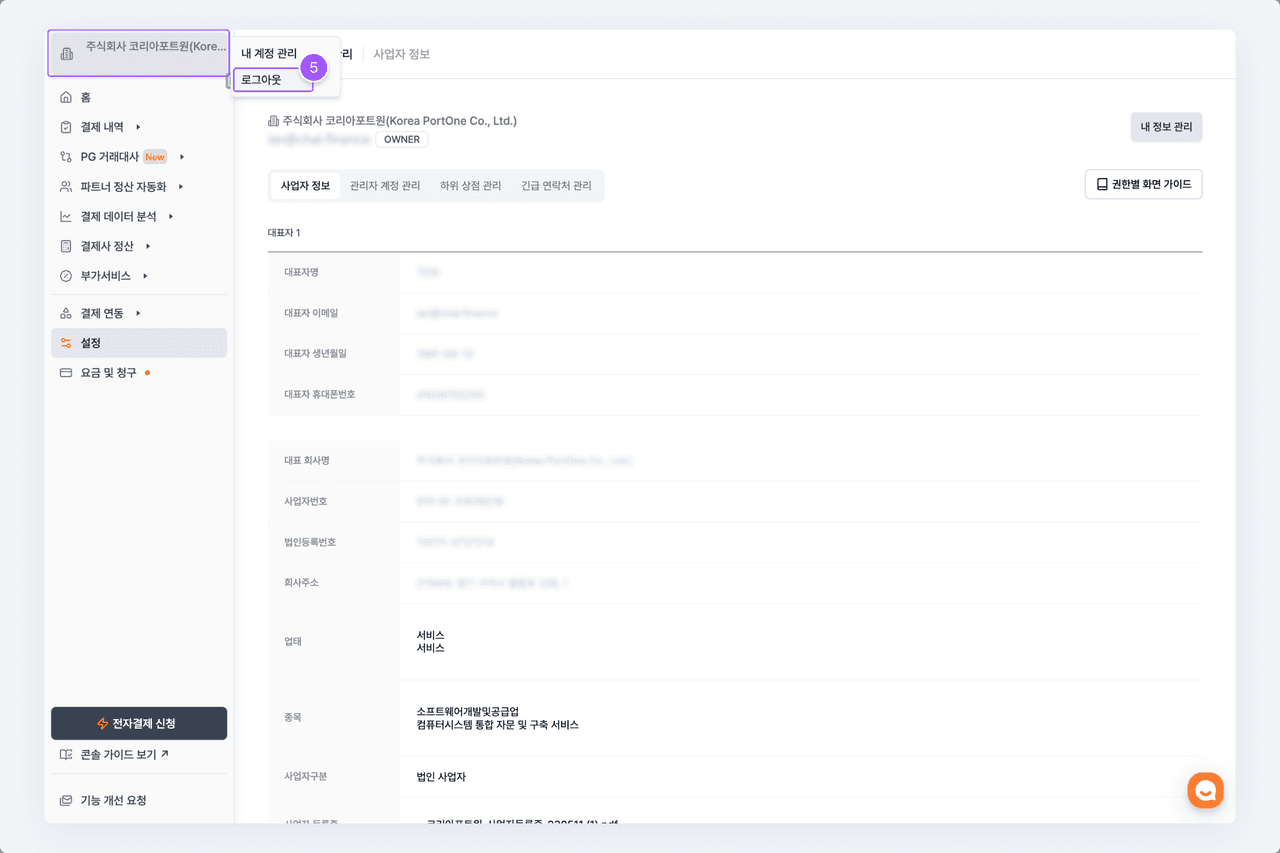Expand the PG 거래대사 submenu arrow
Image resolution: width=1280 pixels, height=853 pixels.
click(x=181, y=157)
